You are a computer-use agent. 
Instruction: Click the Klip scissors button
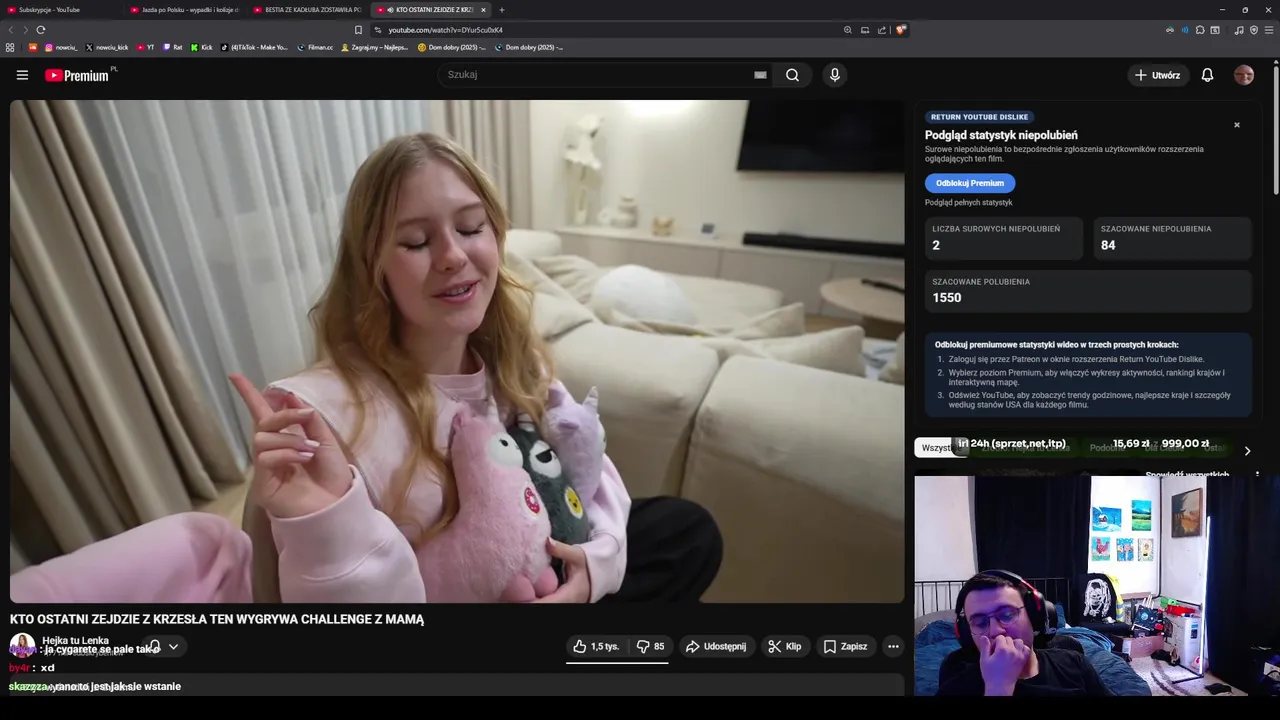(x=785, y=647)
